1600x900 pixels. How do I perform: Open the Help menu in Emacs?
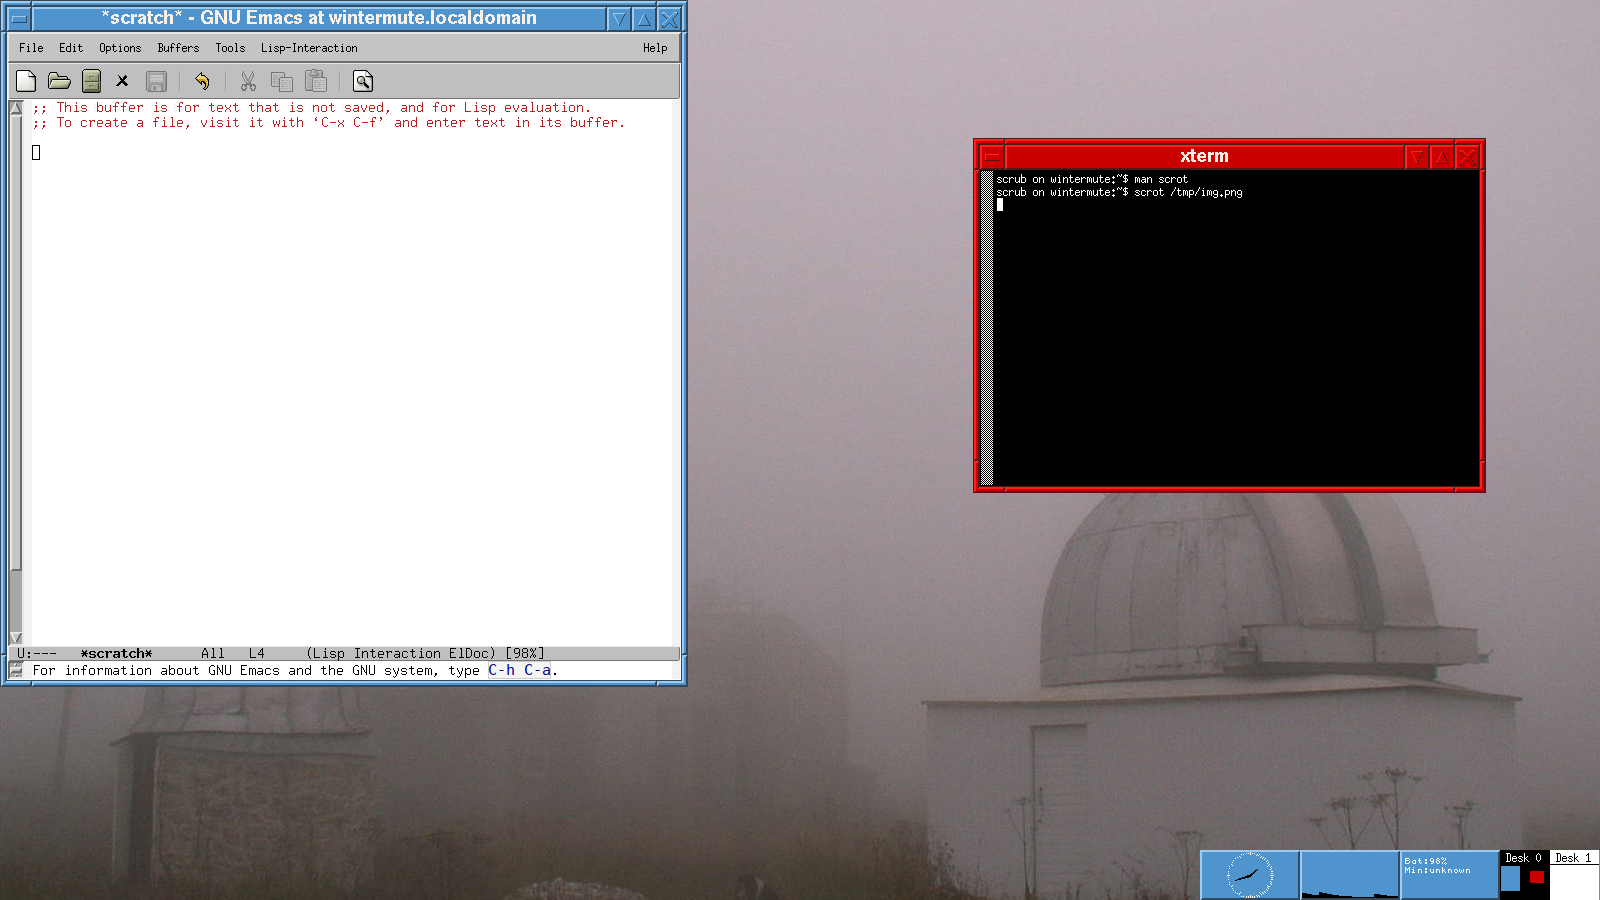655,48
